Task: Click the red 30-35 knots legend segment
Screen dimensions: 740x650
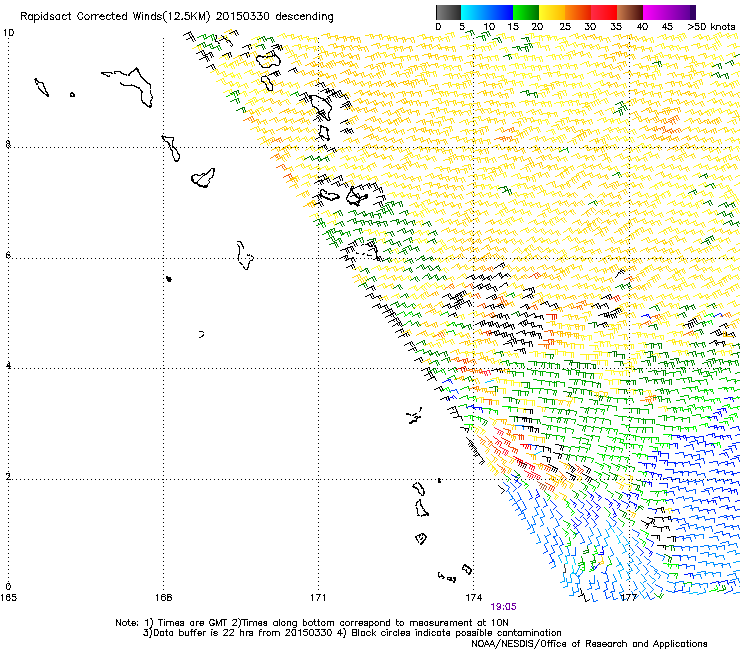Action: (604, 12)
